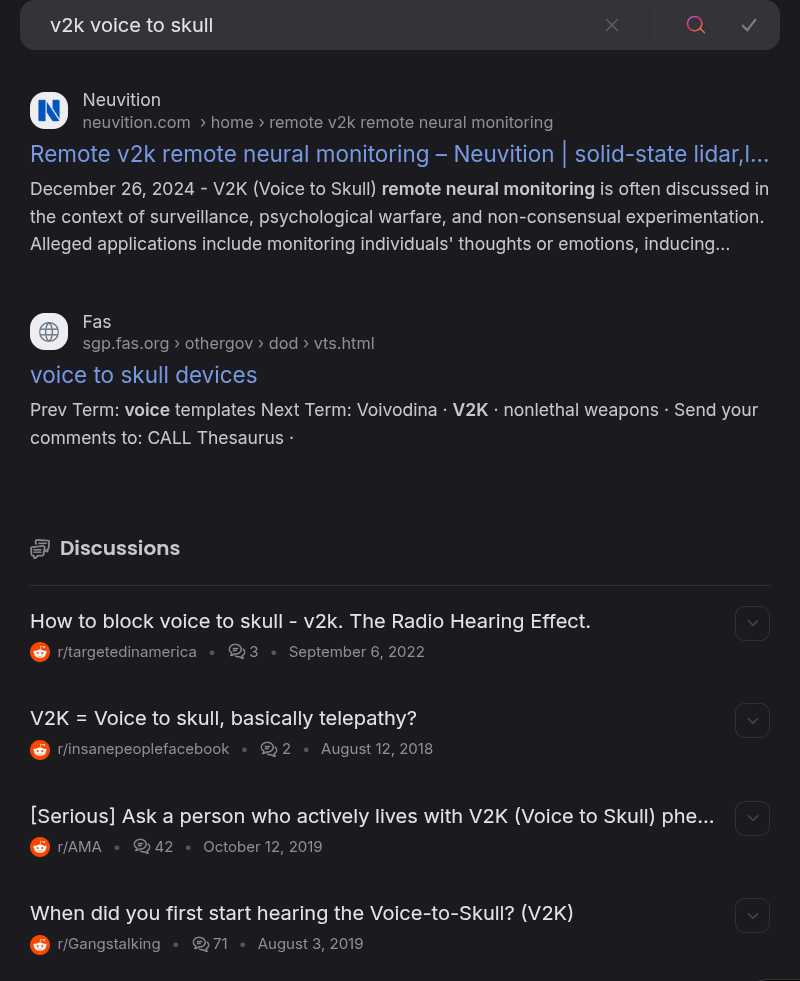Expand "How to block voice to skull" discussion
This screenshot has height=981, width=800.
coord(752,623)
